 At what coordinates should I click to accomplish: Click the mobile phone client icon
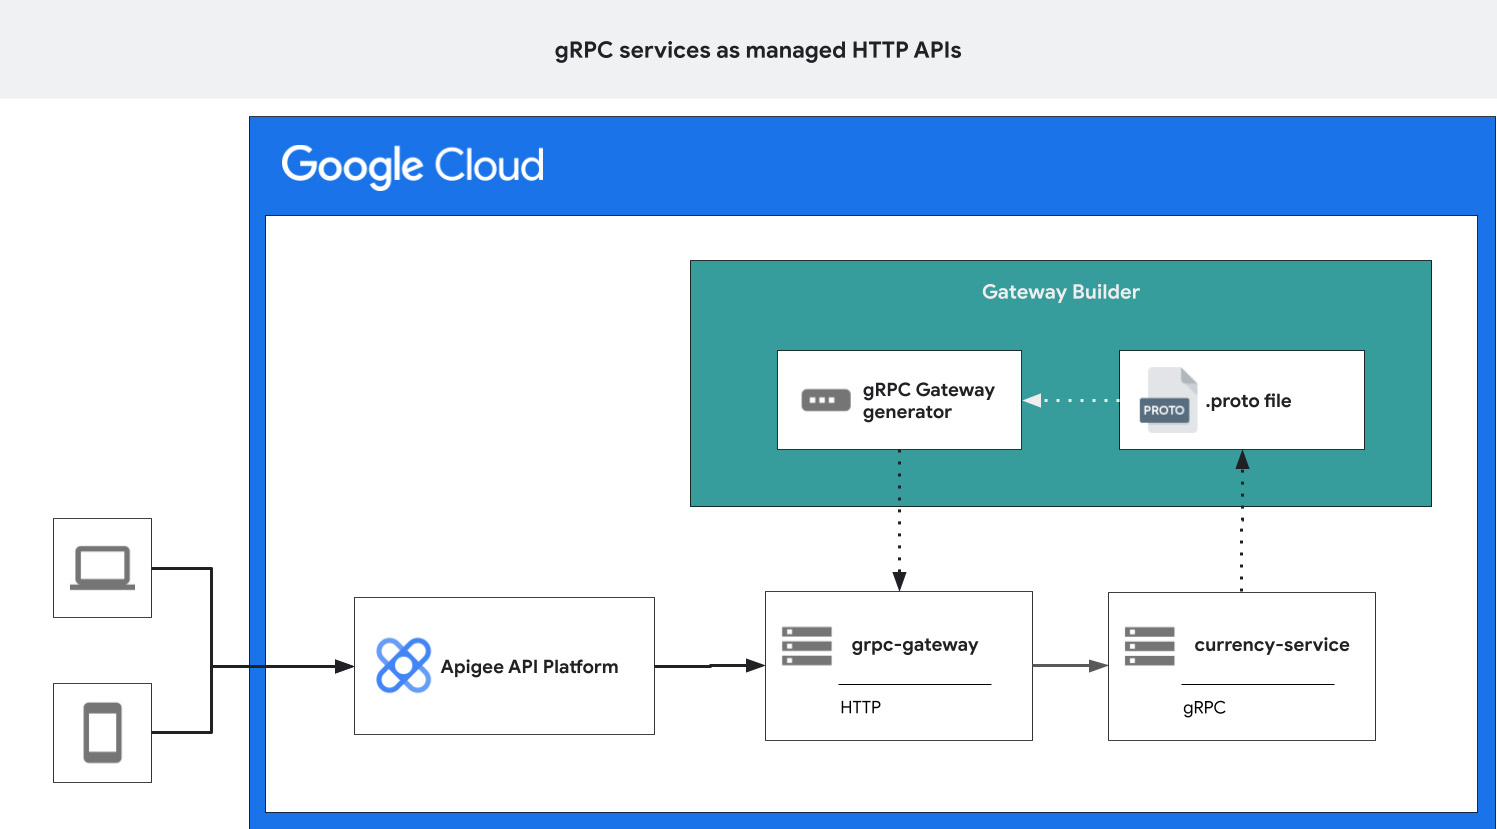102,733
